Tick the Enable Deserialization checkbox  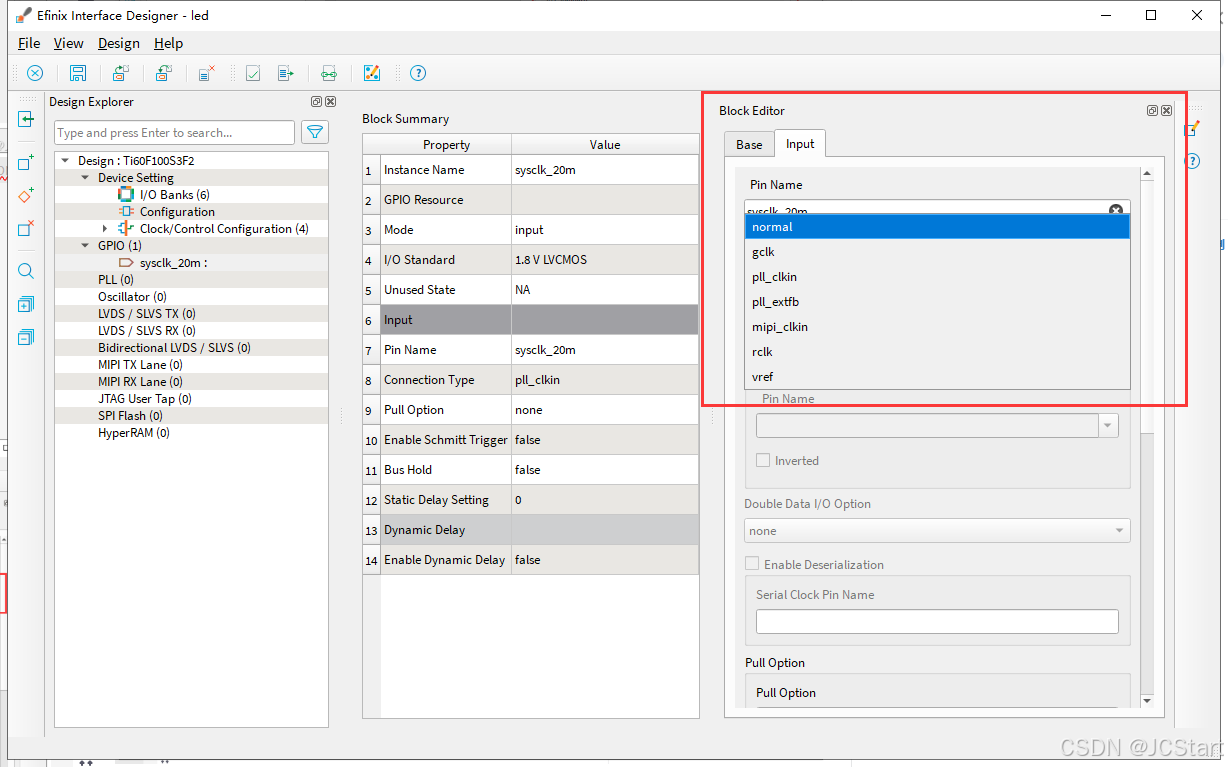(752, 564)
